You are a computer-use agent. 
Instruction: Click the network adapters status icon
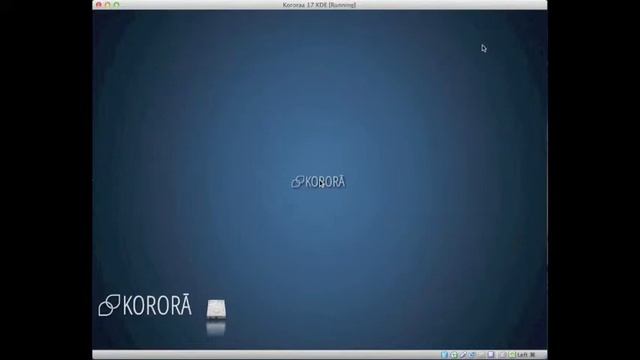click(472, 355)
